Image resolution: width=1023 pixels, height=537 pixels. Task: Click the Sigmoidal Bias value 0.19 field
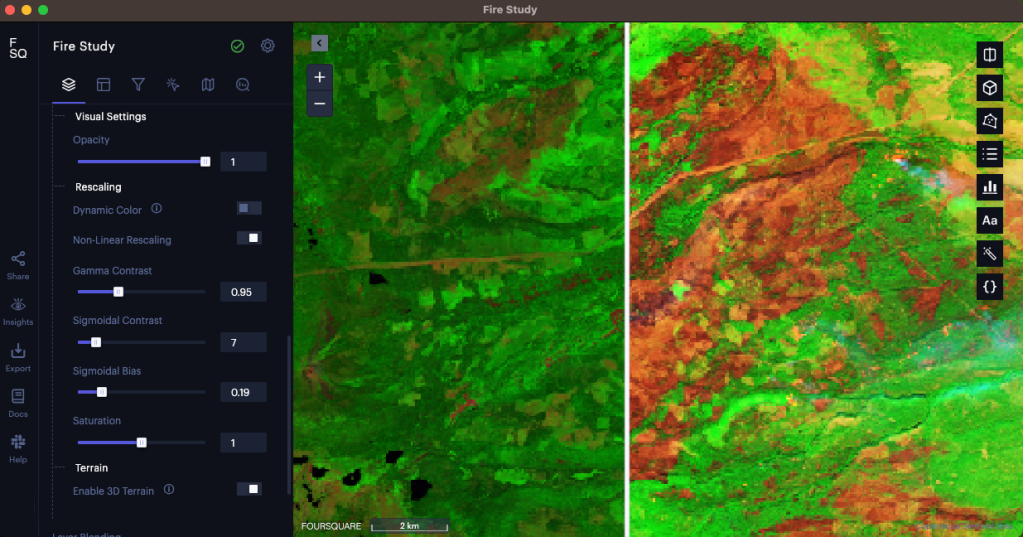[x=243, y=392]
